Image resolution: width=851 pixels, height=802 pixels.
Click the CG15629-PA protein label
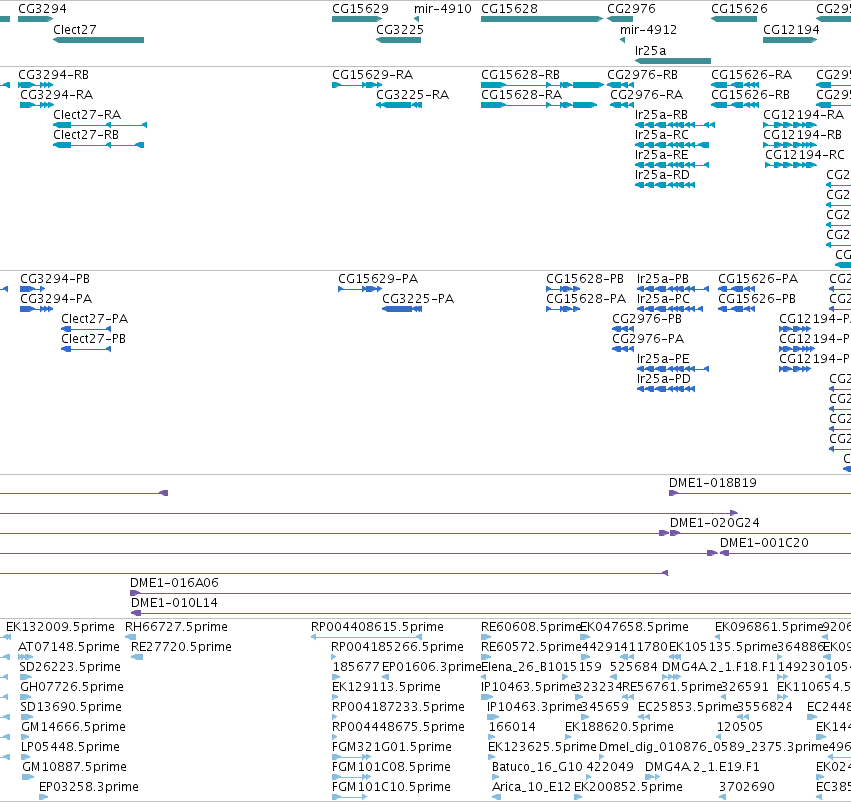[378, 279]
